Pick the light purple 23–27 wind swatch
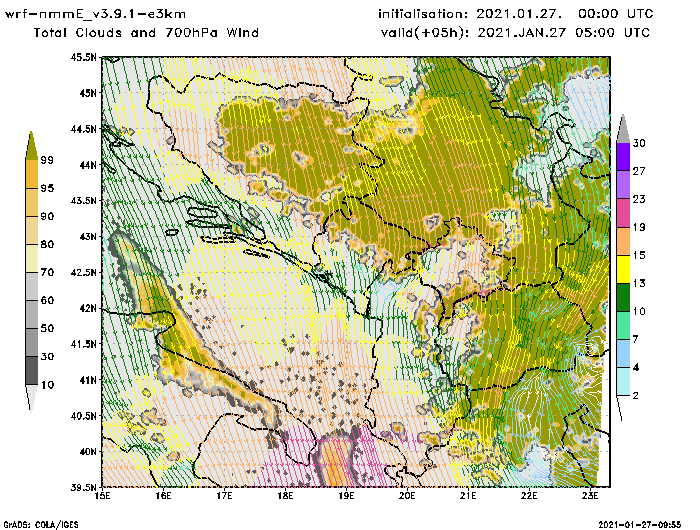Viewport: 700px width, 530px height. [x=623, y=185]
